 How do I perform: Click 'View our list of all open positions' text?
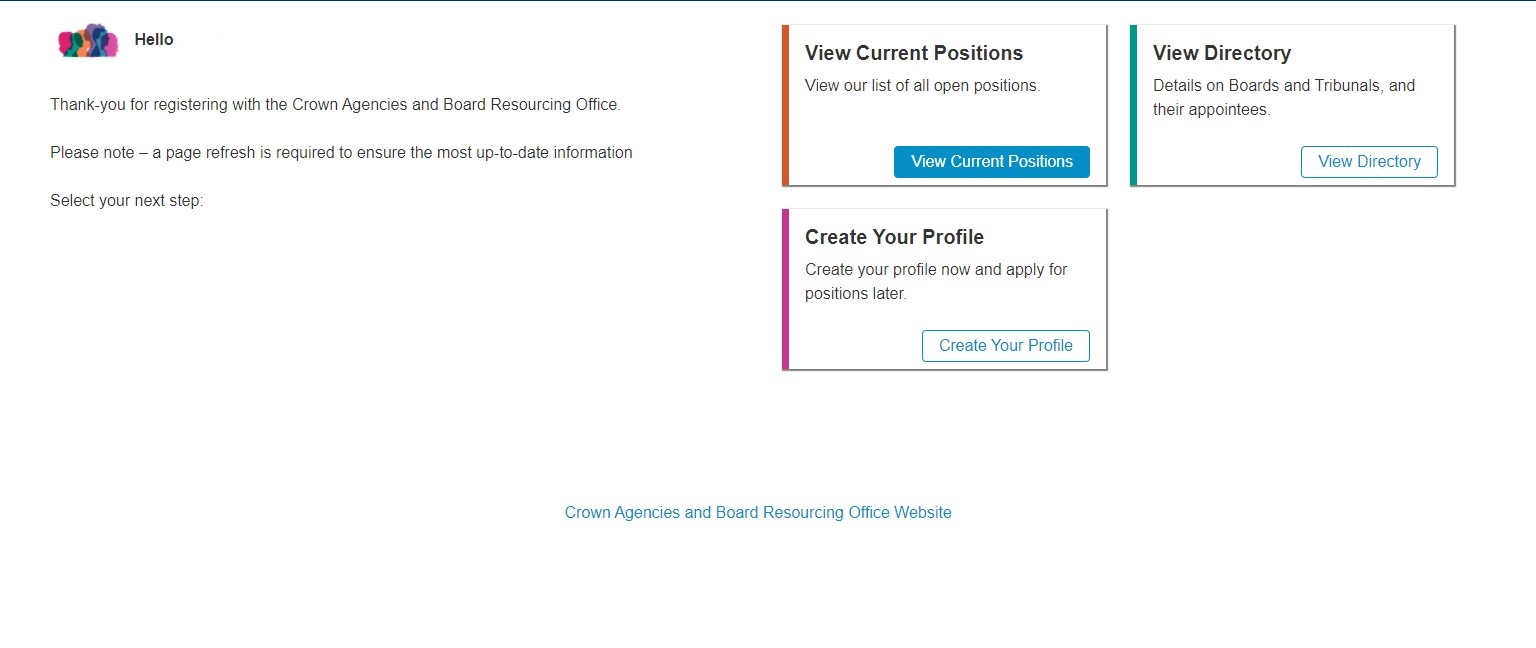pyautogui.click(x=923, y=86)
